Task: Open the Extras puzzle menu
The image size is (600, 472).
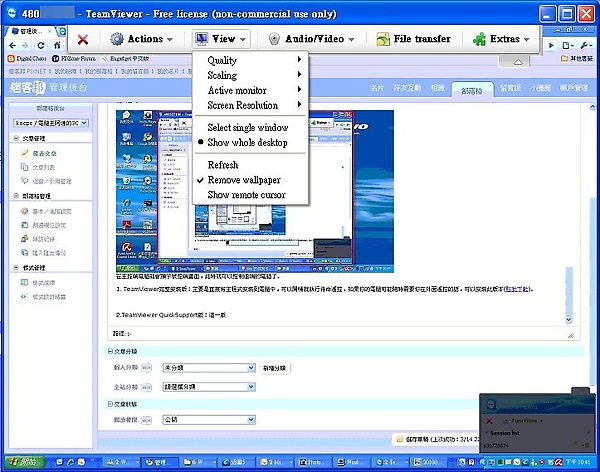Action: pyautogui.click(x=501, y=39)
